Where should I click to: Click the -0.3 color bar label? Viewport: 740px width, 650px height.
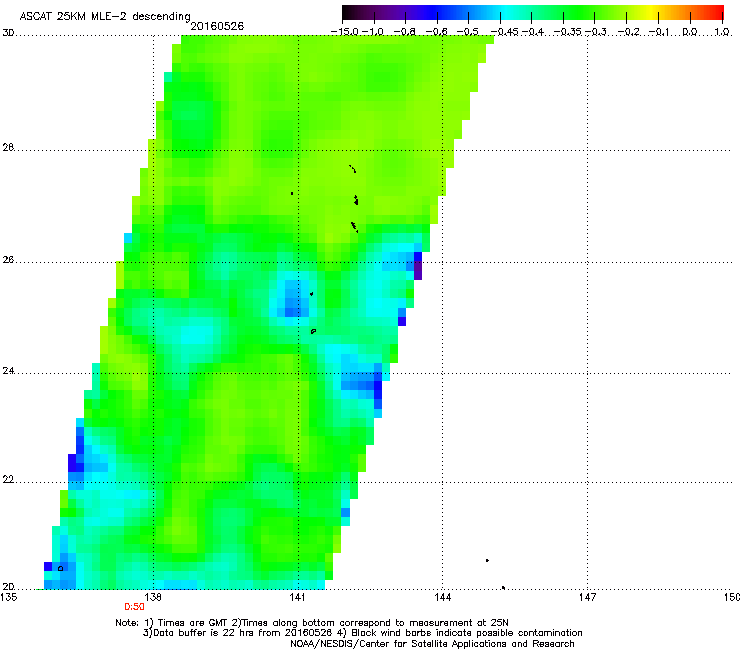[x=596, y=32]
